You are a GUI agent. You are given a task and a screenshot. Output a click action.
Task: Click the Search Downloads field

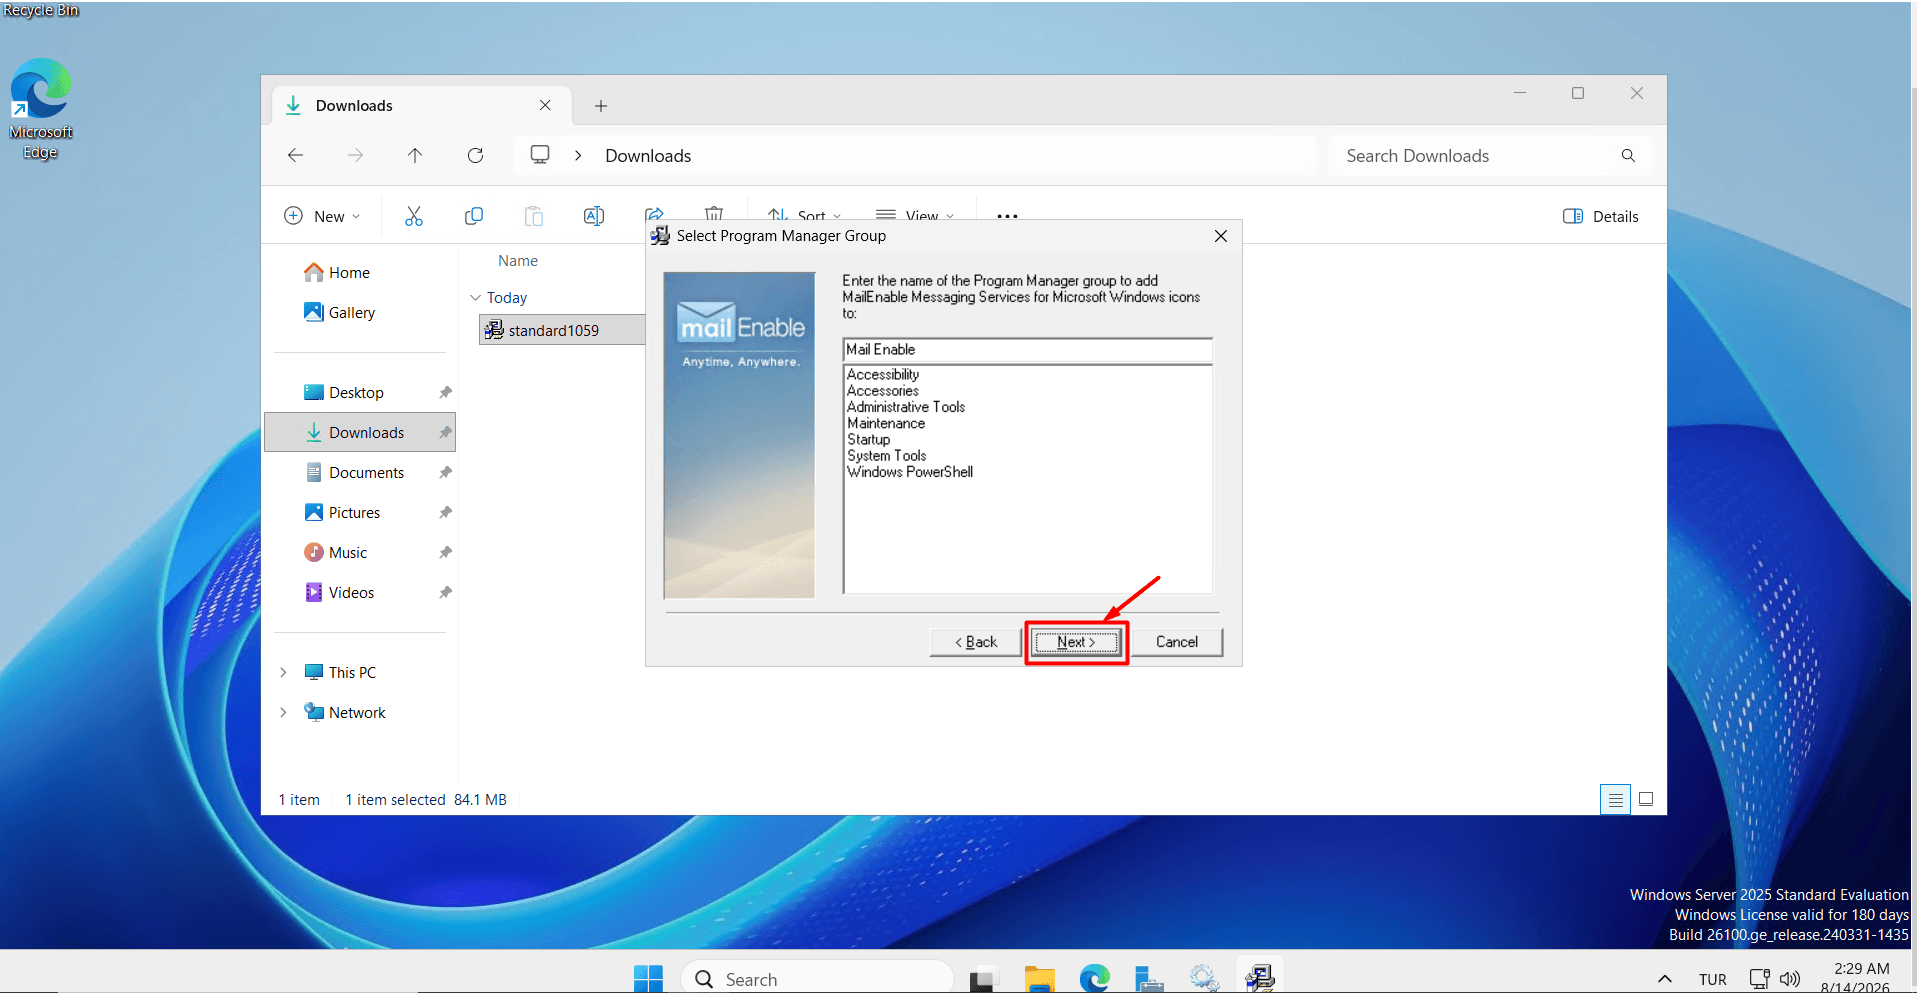click(1490, 155)
